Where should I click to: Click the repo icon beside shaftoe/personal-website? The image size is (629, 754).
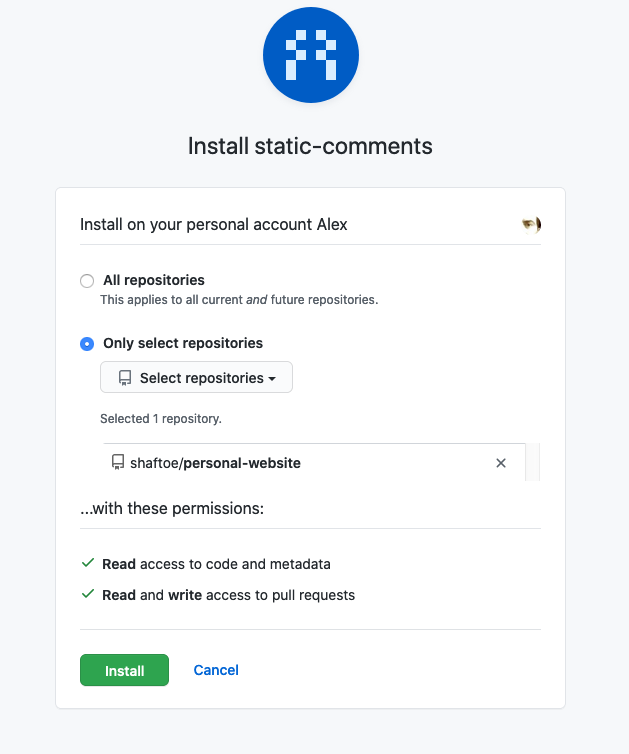(x=118, y=463)
